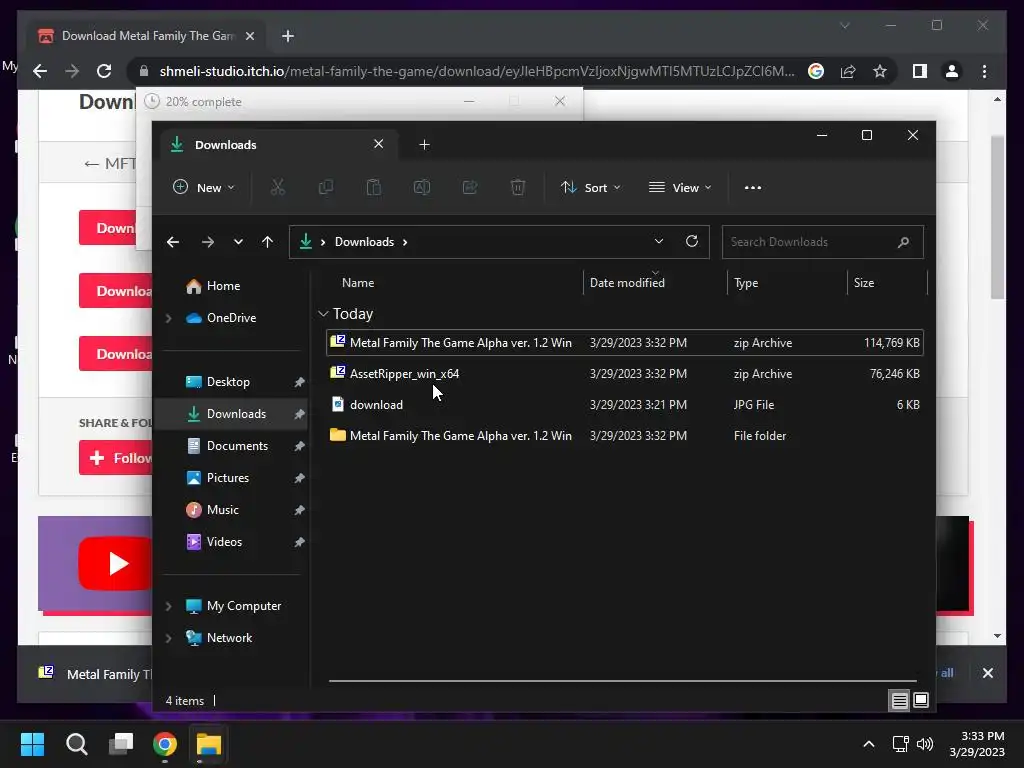Close the Downloads tab
The image size is (1024, 768).
click(379, 144)
